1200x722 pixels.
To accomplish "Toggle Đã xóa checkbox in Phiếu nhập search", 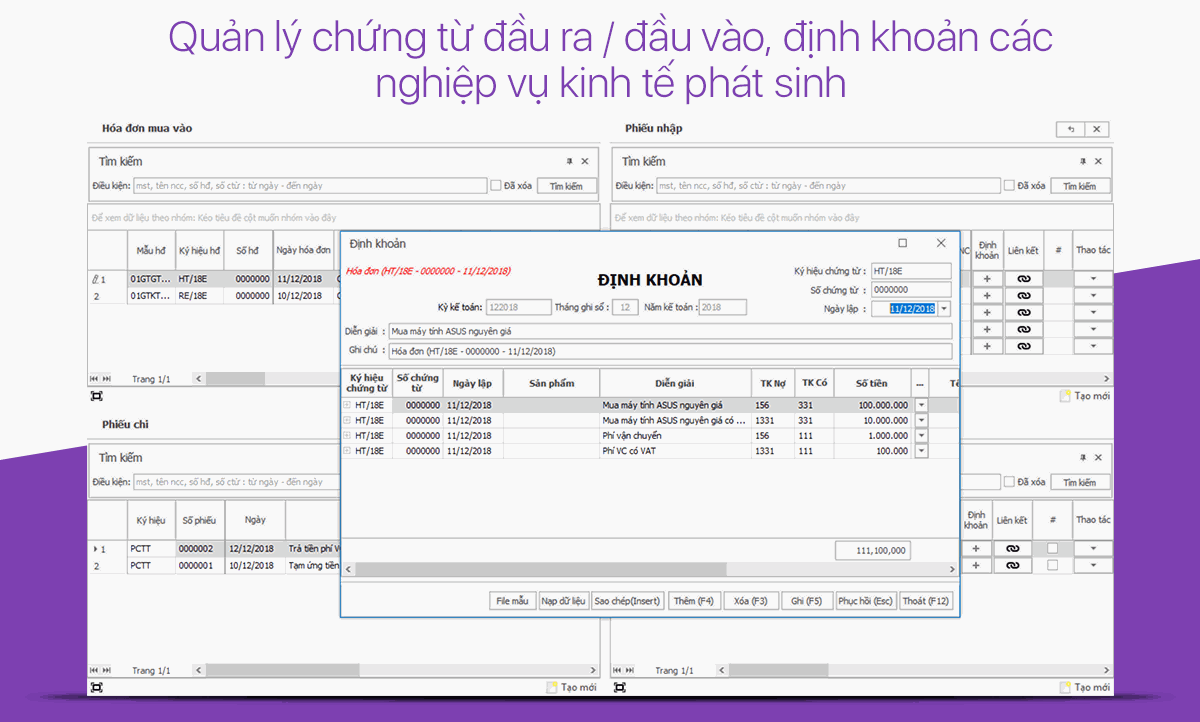I will (x=1009, y=186).
